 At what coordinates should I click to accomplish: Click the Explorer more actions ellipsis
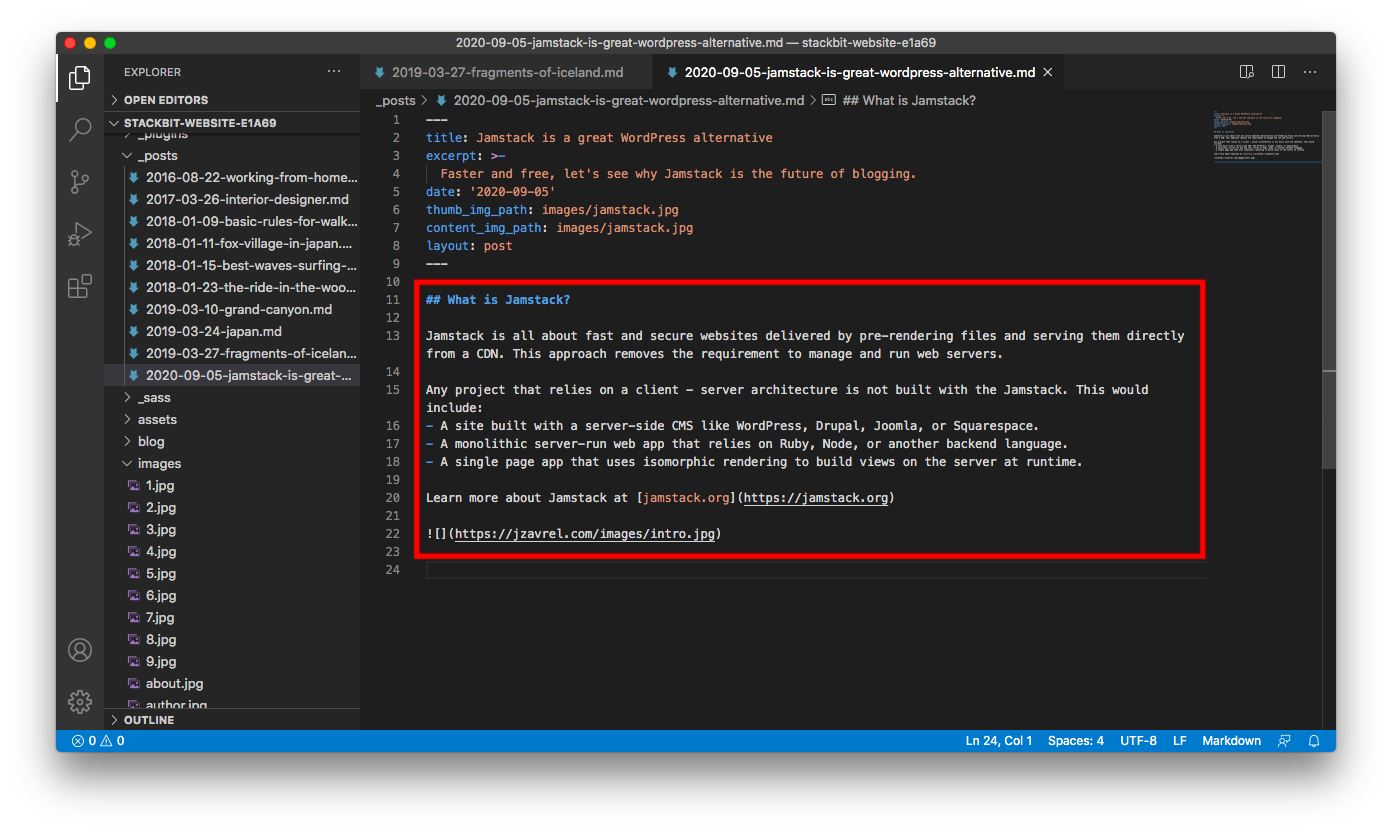point(334,72)
